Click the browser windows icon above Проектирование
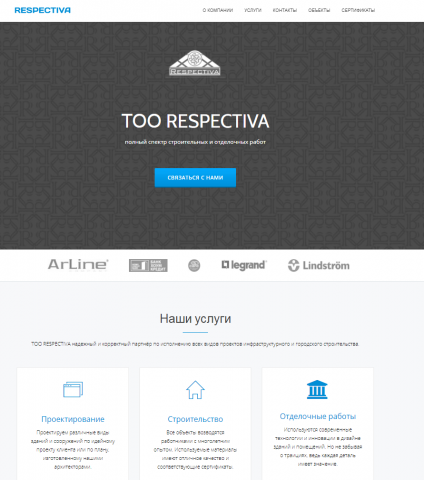This screenshot has height=480, width=424. (x=73, y=389)
